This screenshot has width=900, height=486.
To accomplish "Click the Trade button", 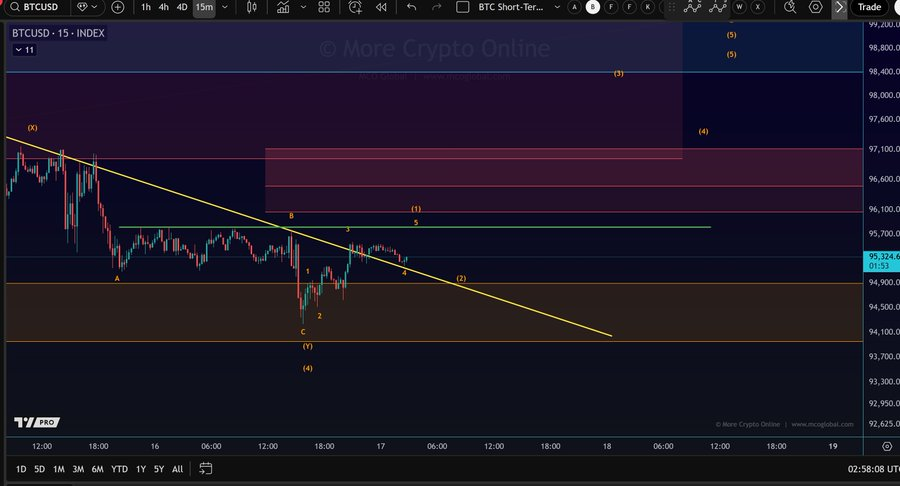I will (x=870, y=7).
